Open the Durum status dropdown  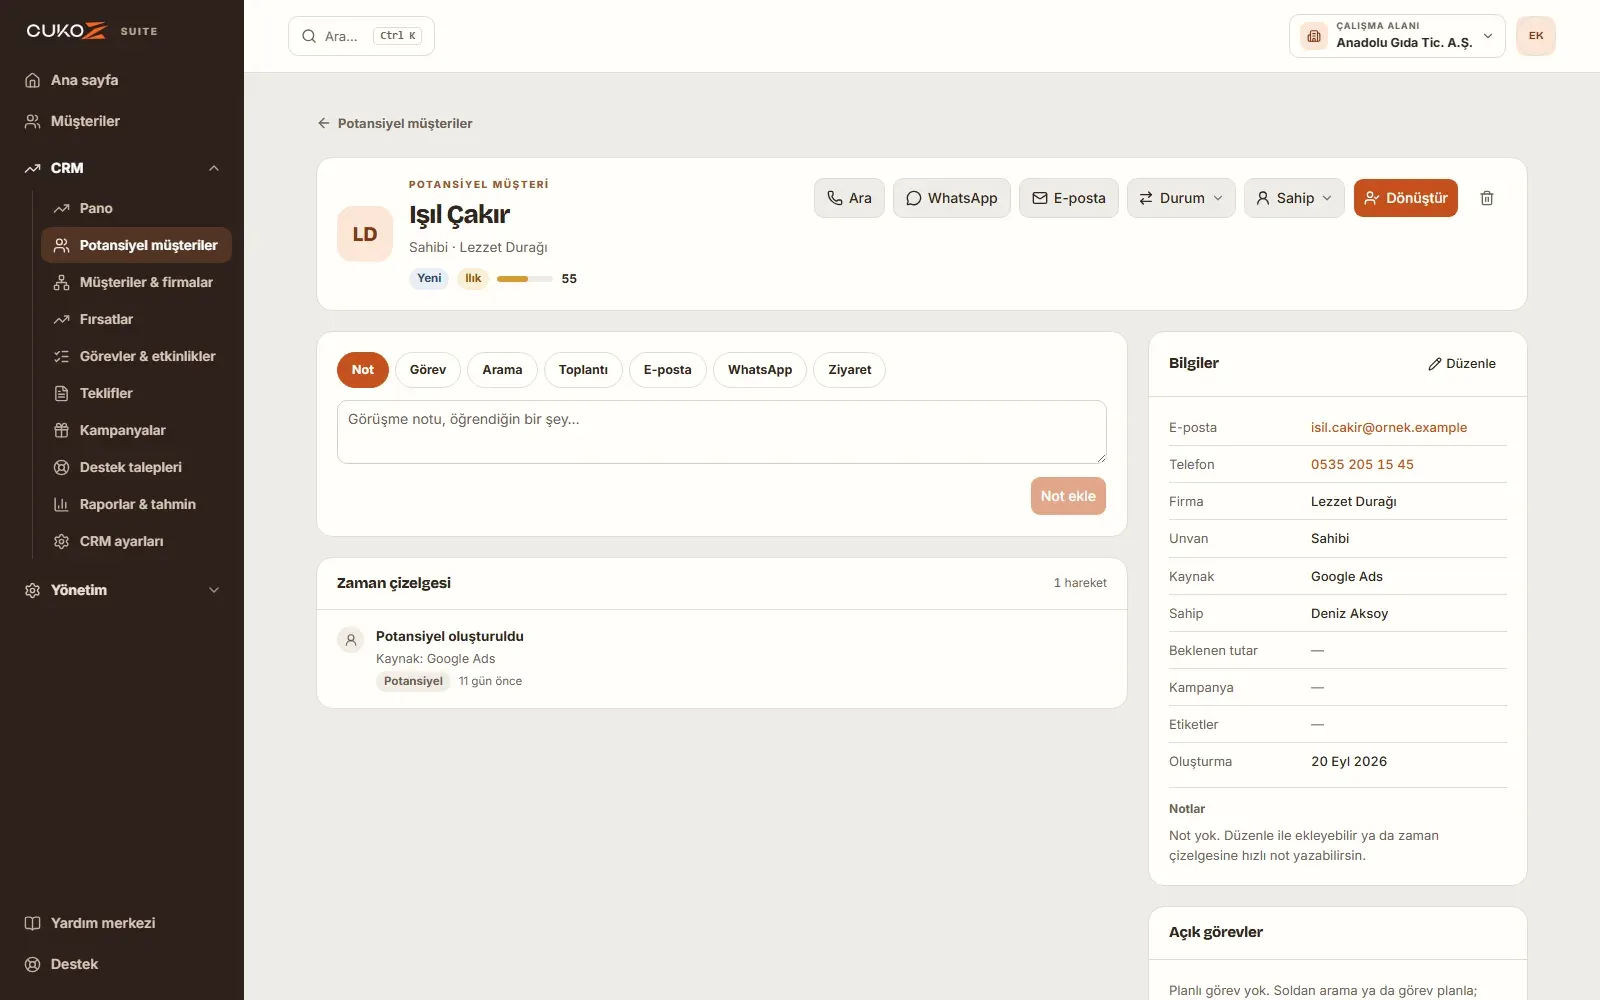pyautogui.click(x=1181, y=198)
